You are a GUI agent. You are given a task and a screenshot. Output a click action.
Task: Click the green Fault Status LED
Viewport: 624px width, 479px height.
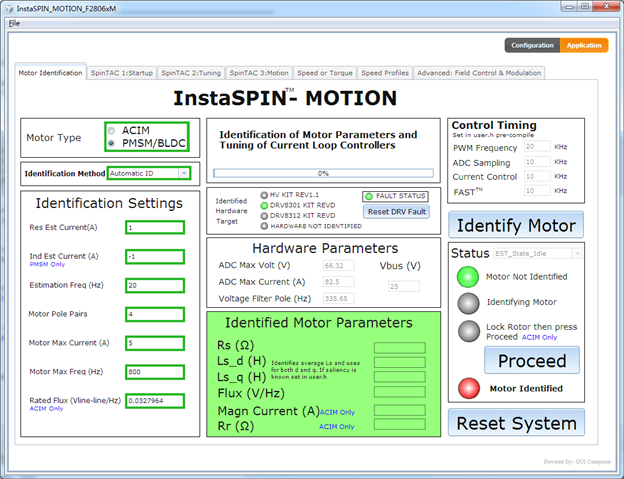[x=369, y=196]
